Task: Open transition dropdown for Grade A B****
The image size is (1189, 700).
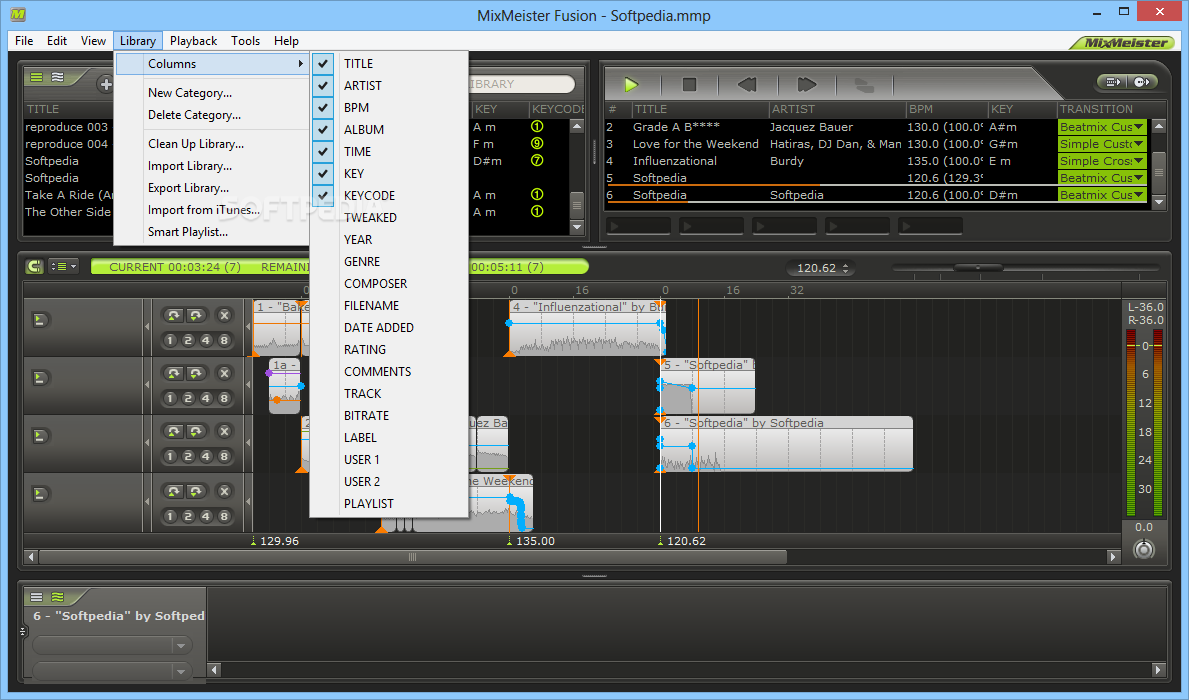Action: (1138, 127)
